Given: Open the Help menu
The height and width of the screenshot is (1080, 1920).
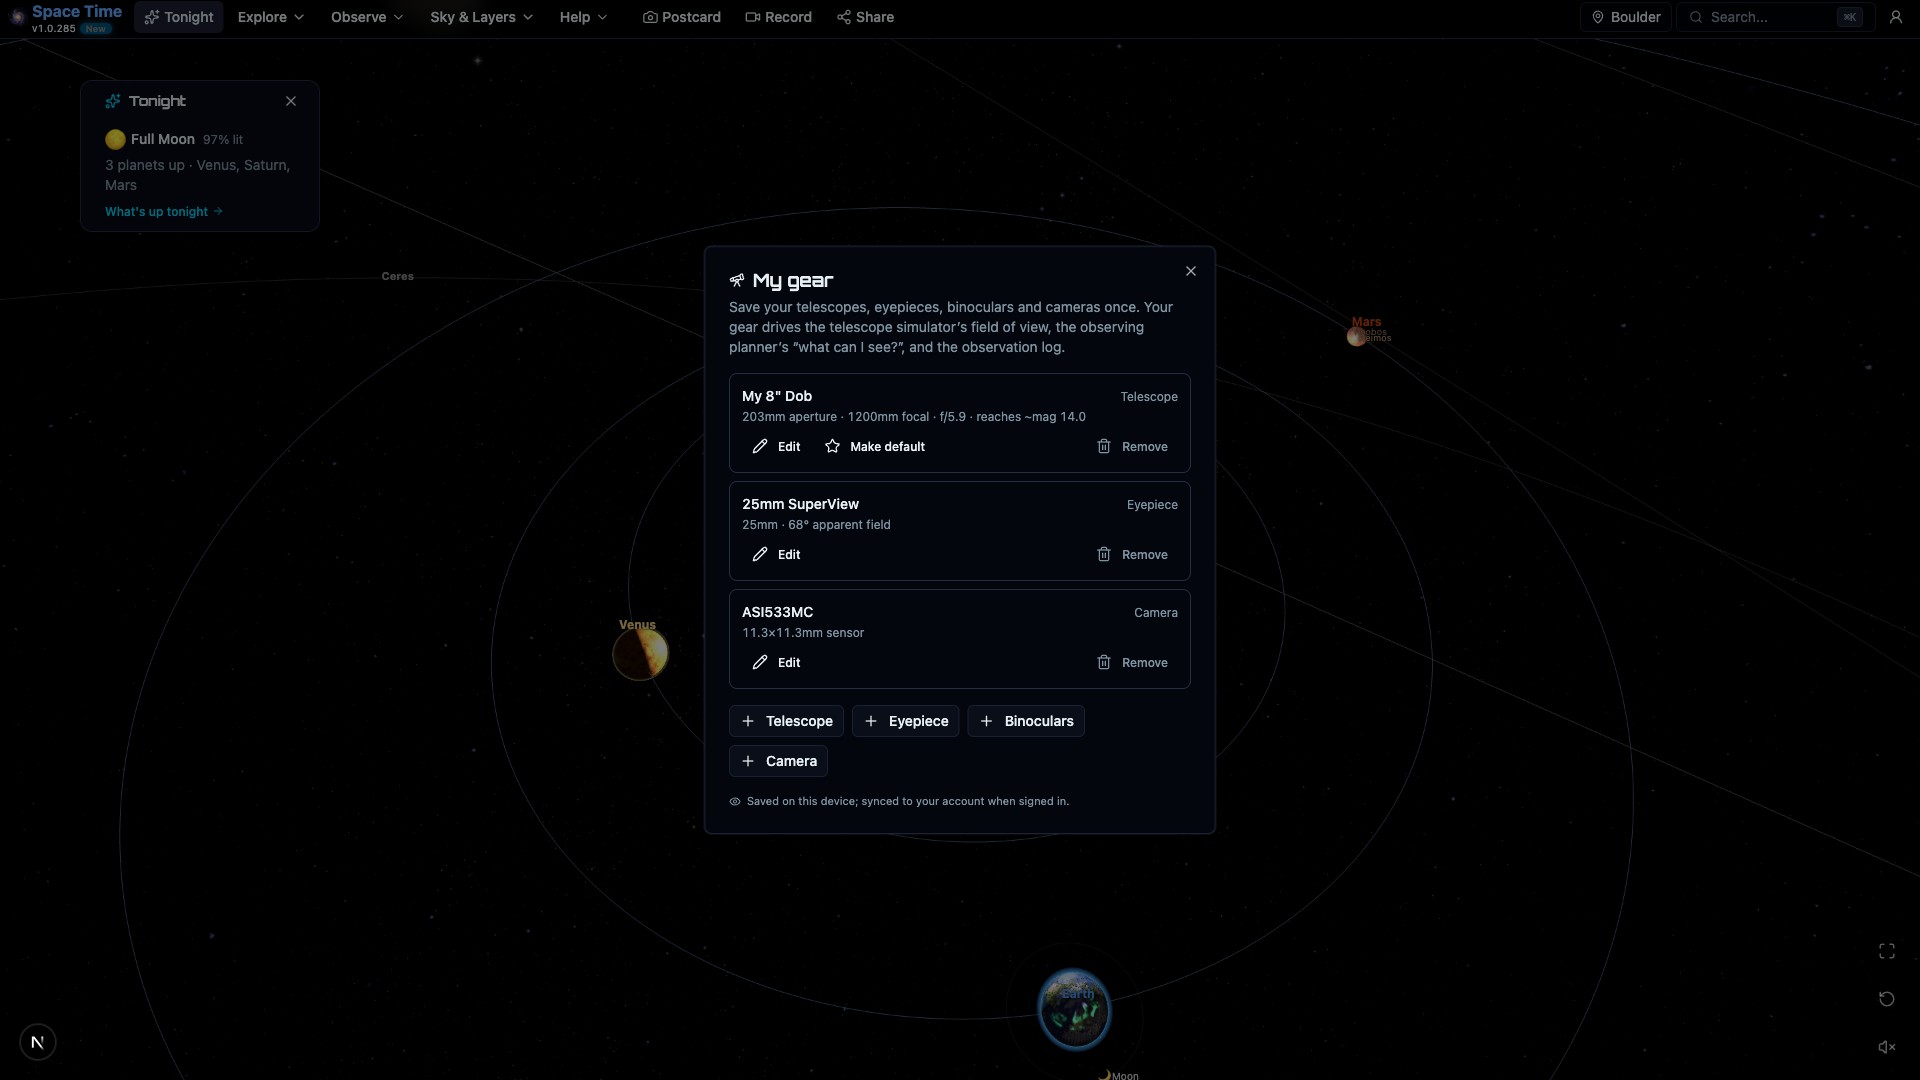Looking at the screenshot, I should (583, 17).
